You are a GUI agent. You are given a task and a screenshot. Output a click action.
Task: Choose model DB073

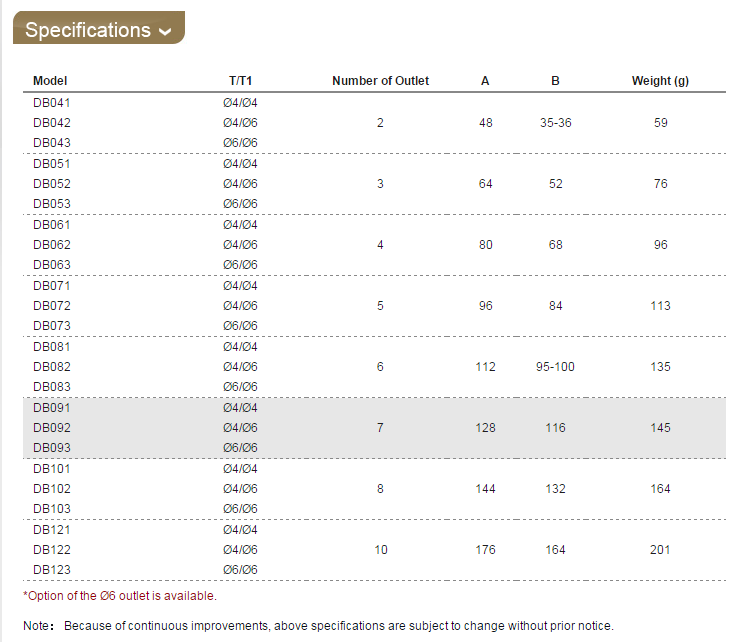(52, 326)
